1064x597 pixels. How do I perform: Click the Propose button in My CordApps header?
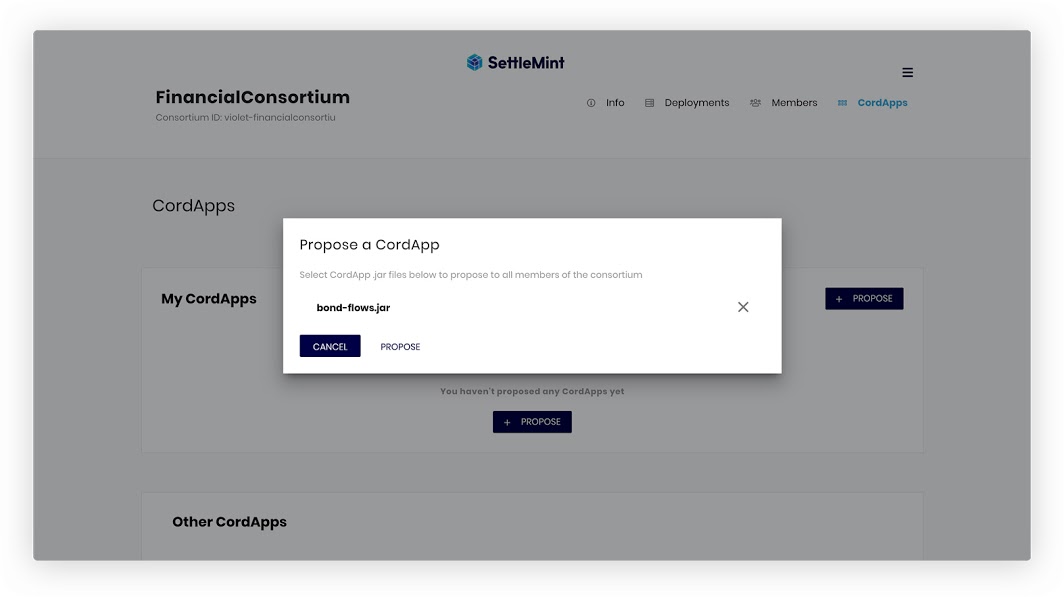[x=864, y=298]
